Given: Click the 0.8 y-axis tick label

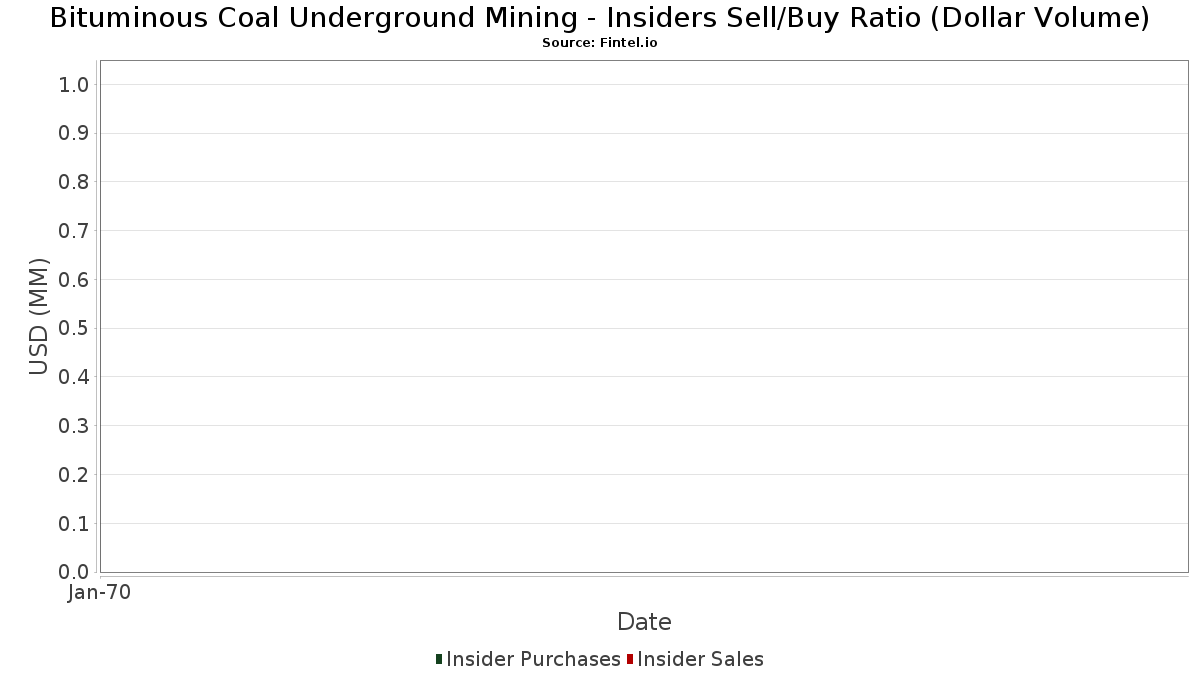Looking at the screenshot, I should coord(75,182).
